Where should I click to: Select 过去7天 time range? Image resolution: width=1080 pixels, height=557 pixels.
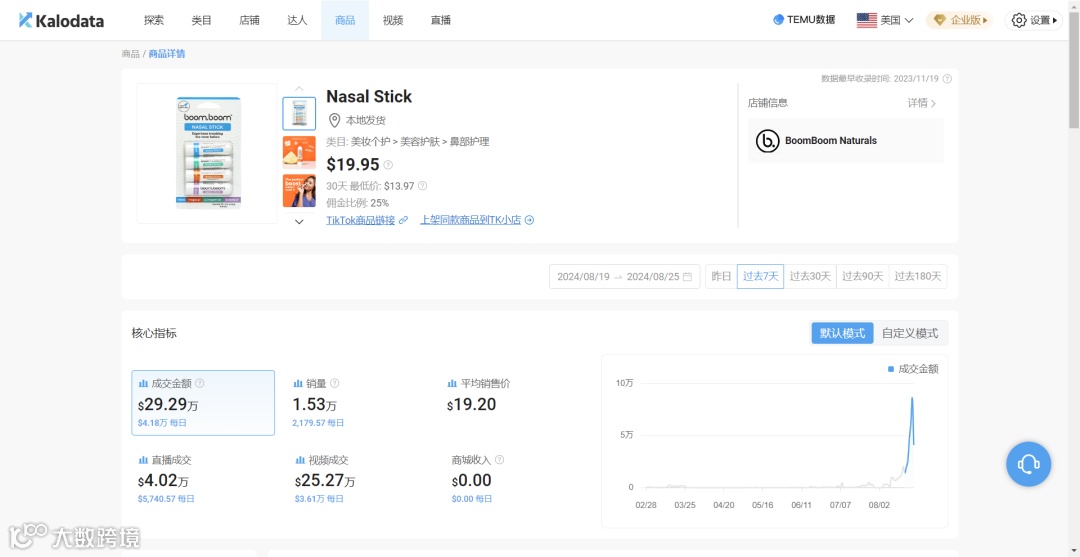[x=760, y=277]
